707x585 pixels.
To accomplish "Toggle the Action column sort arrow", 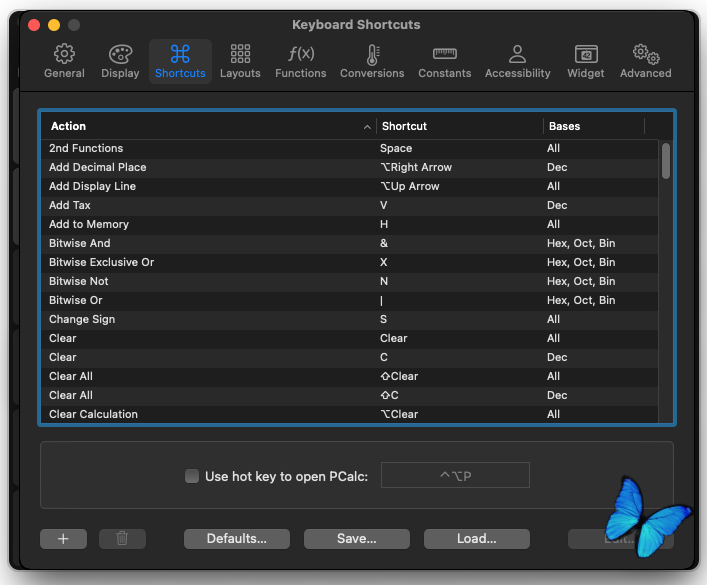I will [x=367, y=127].
